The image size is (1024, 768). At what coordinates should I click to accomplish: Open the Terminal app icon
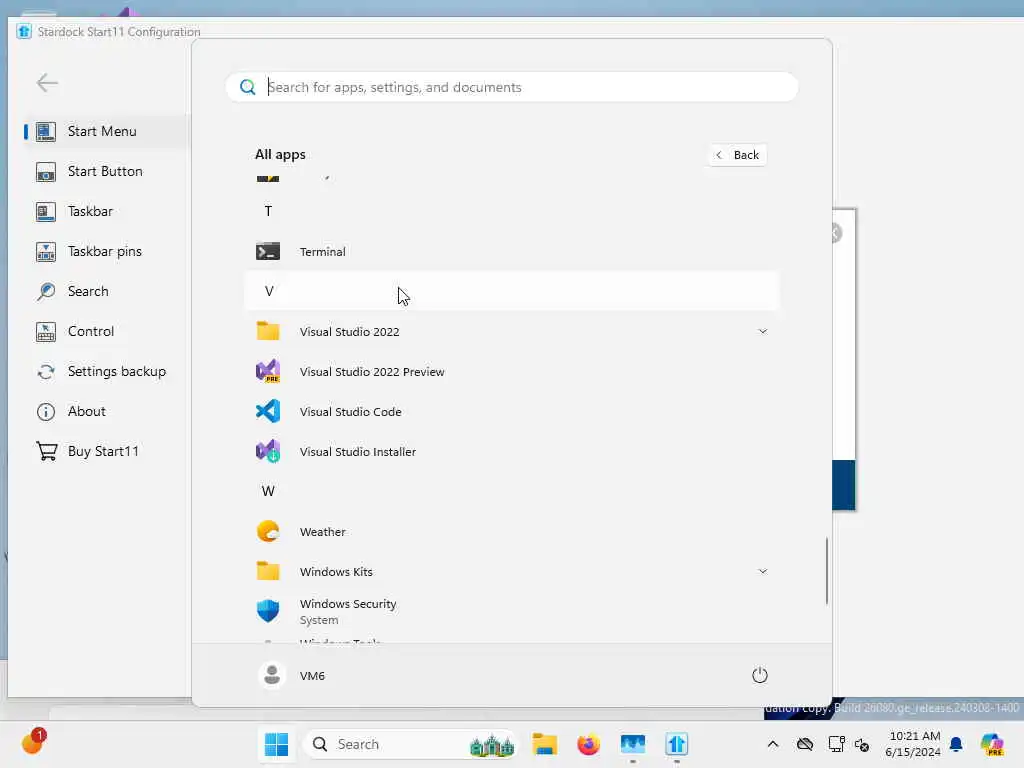point(268,251)
